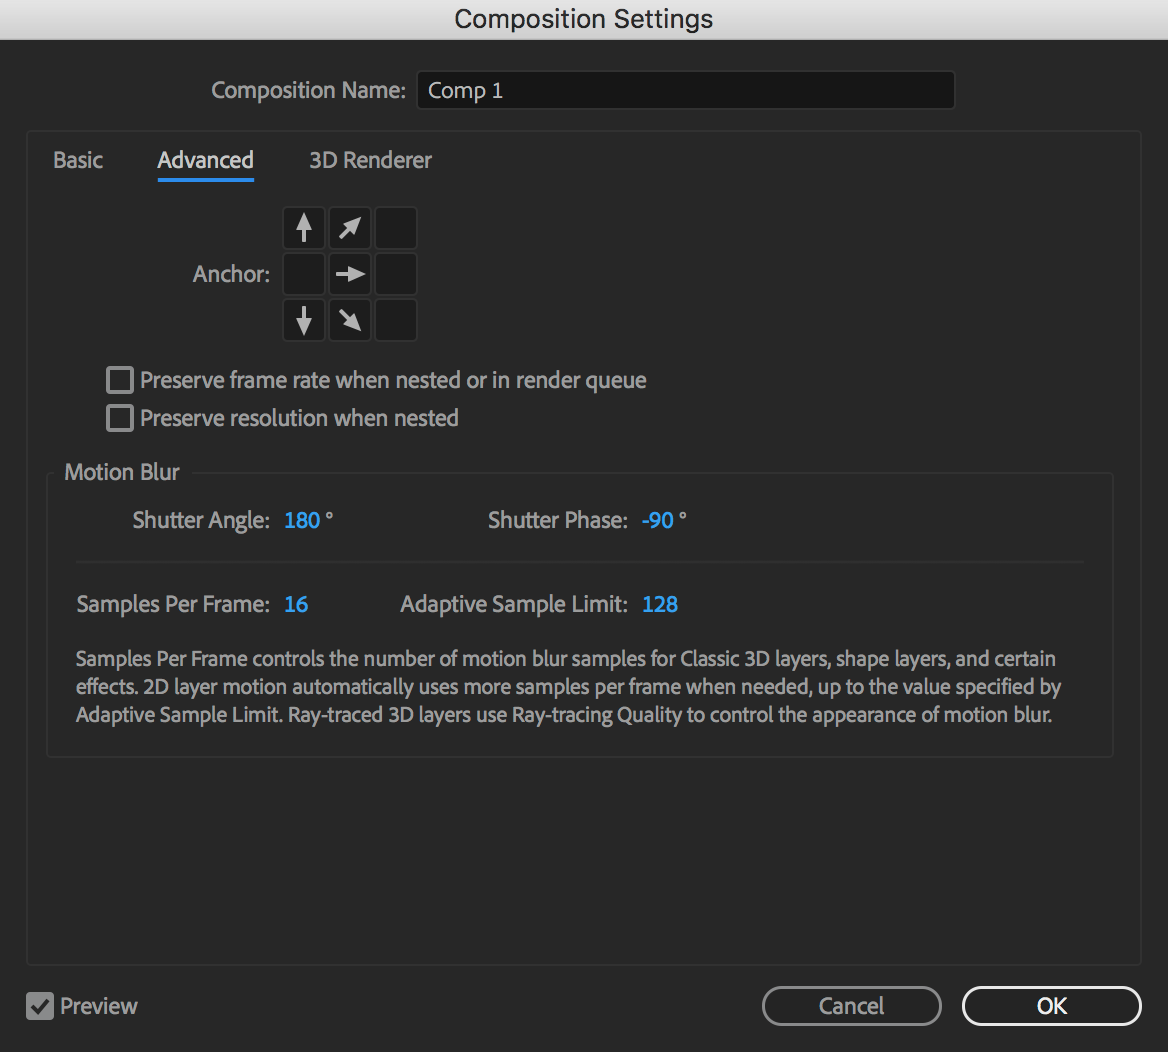Set anchor to the middle-right empty cell
The width and height of the screenshot is (1168, 1052).
pyautogui.click(x=396, y=274)
